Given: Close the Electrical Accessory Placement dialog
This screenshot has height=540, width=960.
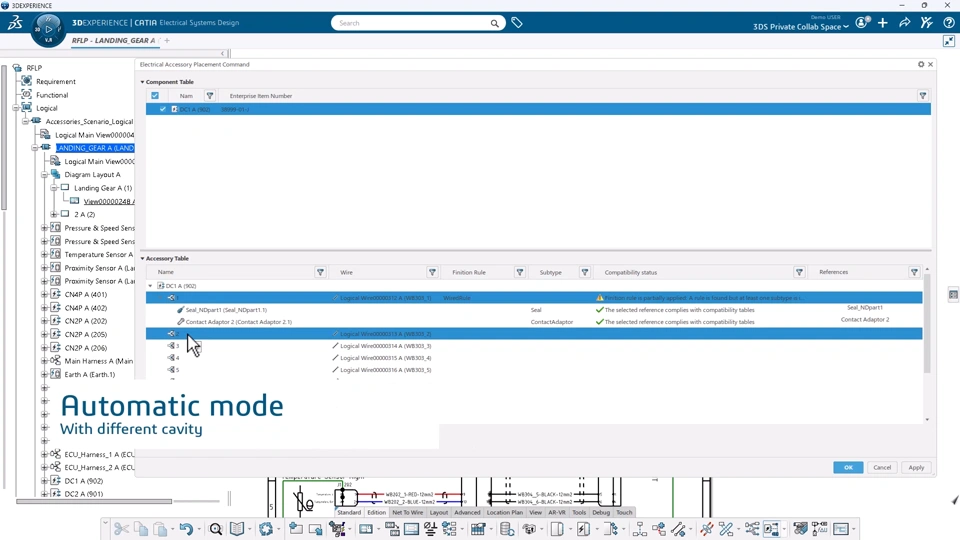Looking at the screenshot, I should (x=931, y=64).
